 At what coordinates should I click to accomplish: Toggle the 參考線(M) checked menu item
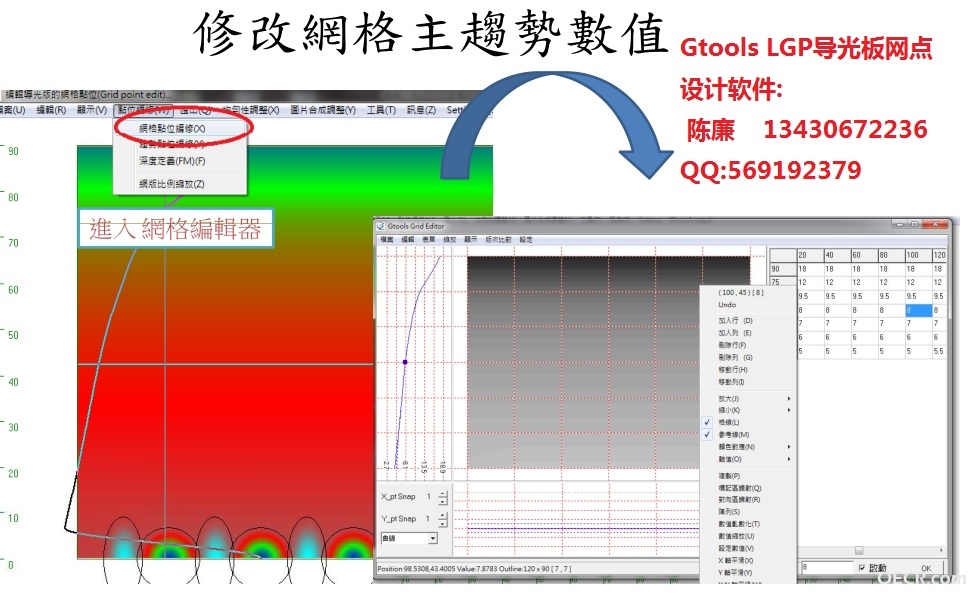coord(732,435)
